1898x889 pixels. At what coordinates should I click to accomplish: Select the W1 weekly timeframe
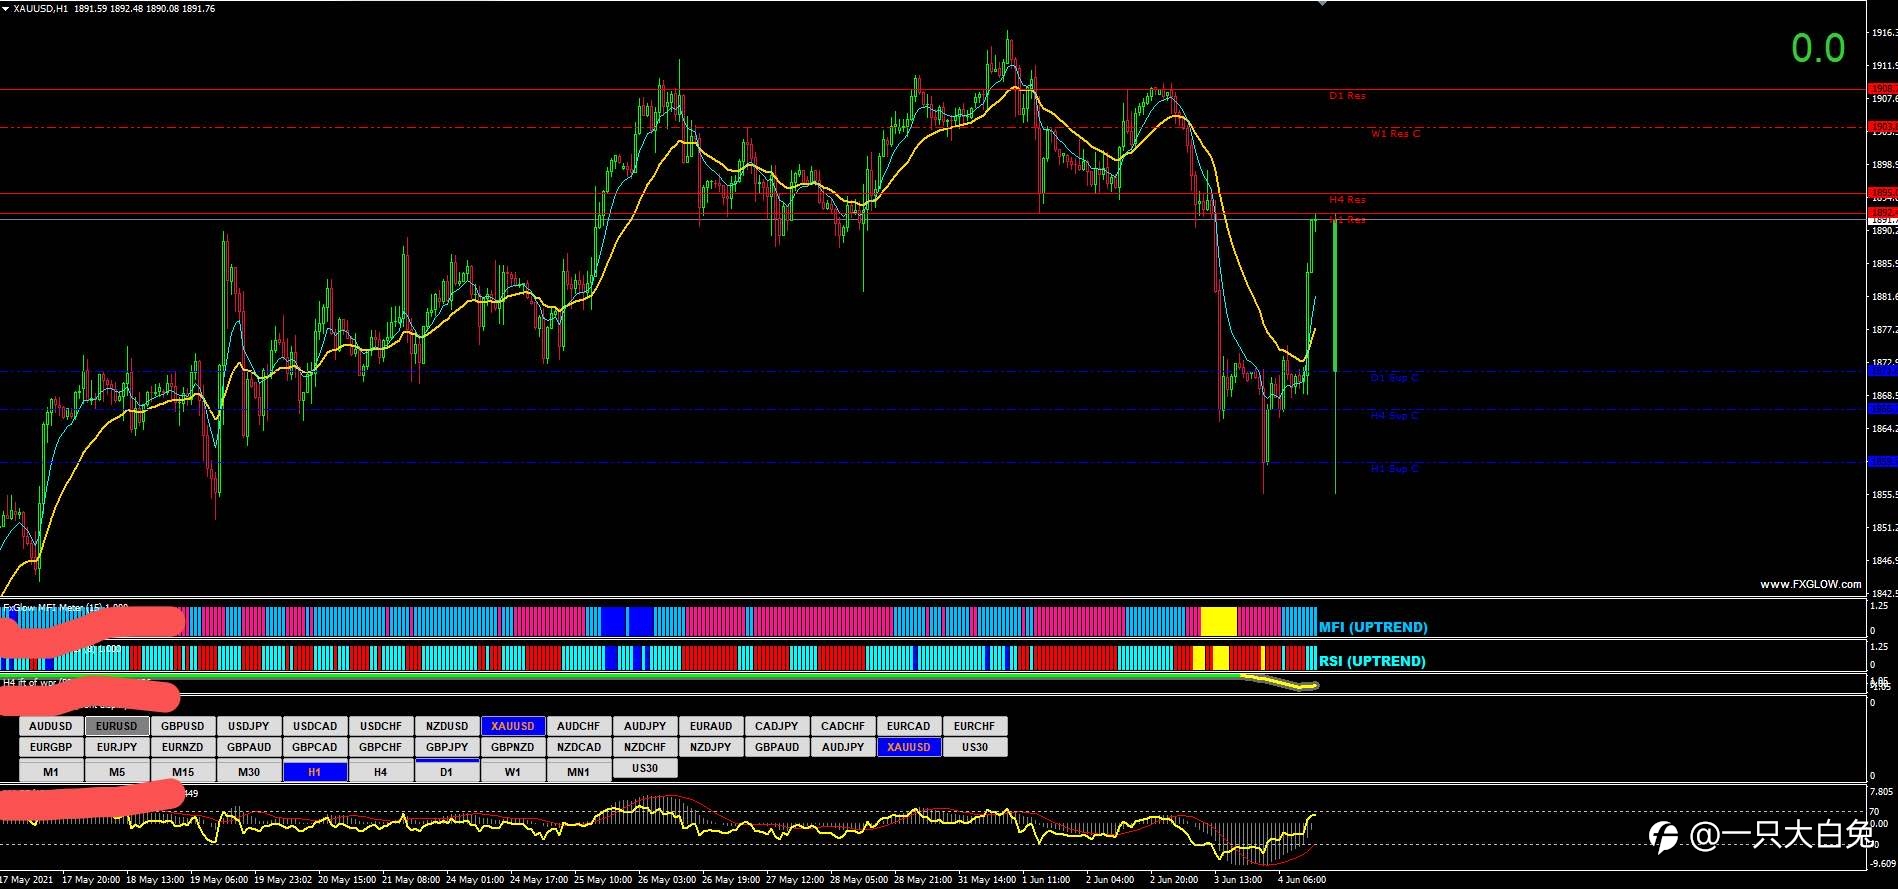[512, 772]
